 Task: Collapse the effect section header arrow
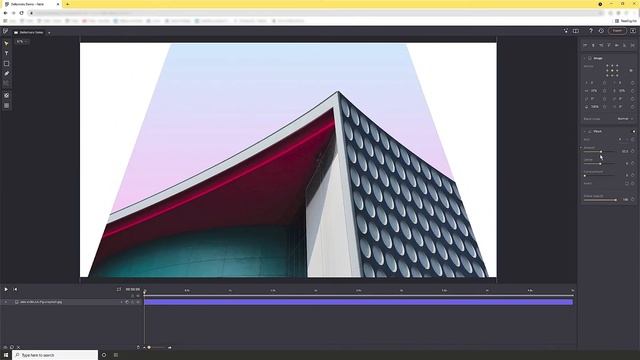click(x=584, y=131)
